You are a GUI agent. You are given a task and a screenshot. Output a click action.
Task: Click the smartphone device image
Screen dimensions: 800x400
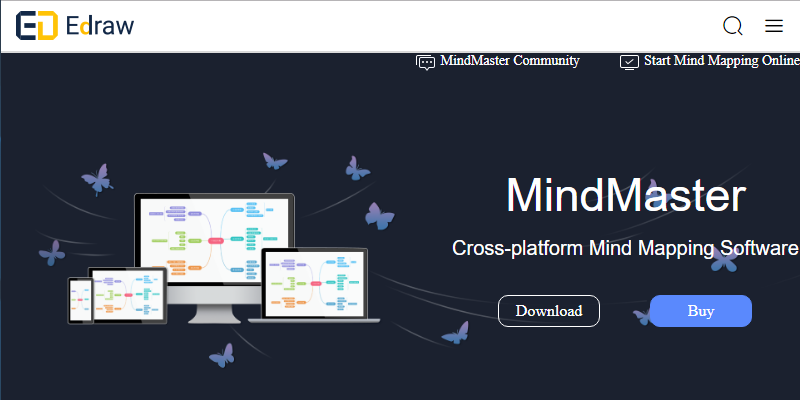(x=80, y=300)
